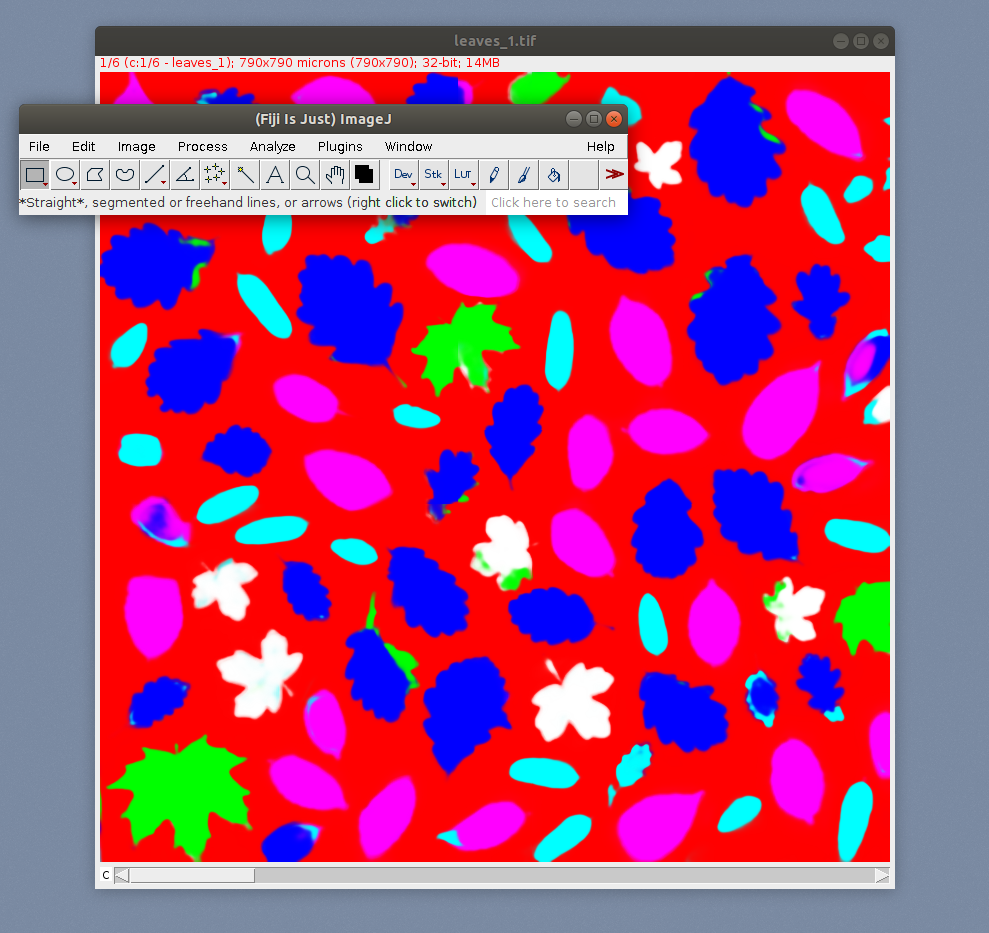This screenshot has width=989, height=933.
Task: Activate the Flood fill tool
Action: point(553,174)
